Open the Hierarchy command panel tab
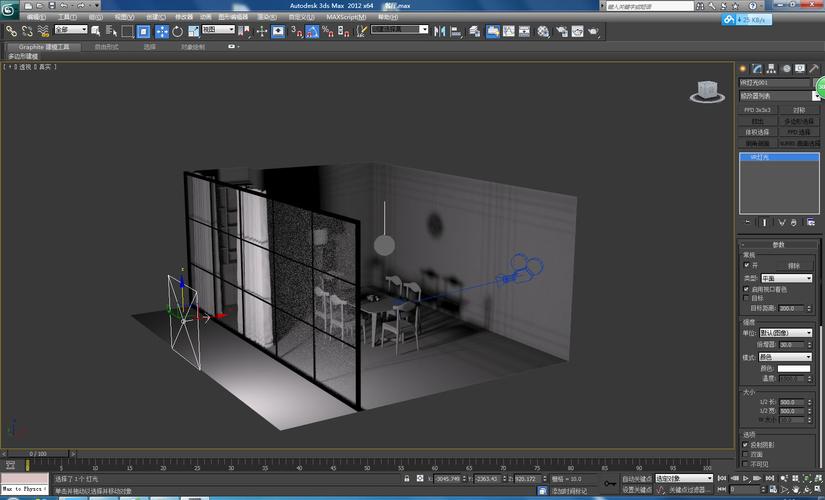This screenshot has height=500, width=825. tap(772, 68)
